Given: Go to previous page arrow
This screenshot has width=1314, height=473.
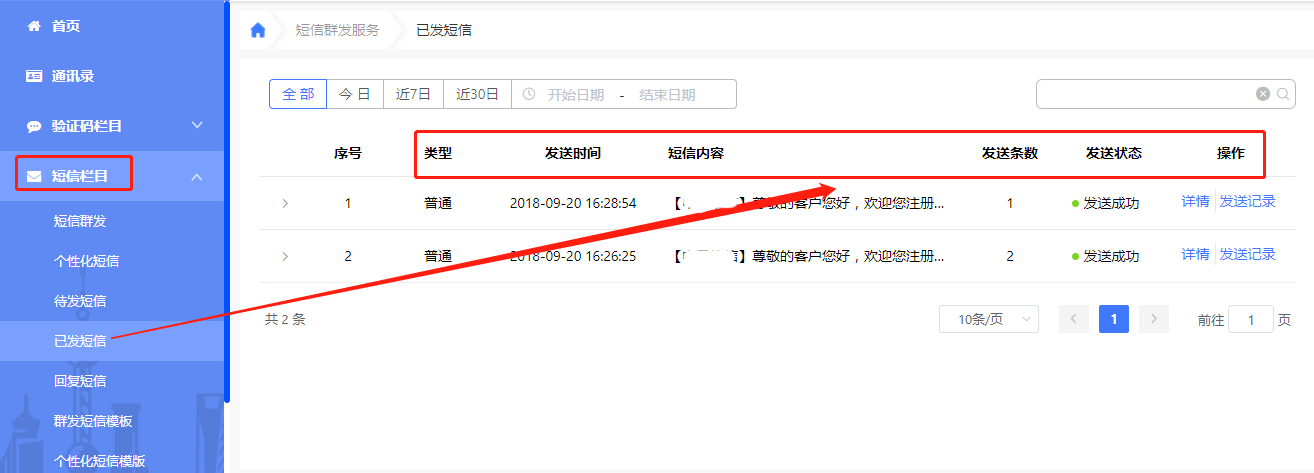Looking at the screenshot, I should [x=1074, y=319].
